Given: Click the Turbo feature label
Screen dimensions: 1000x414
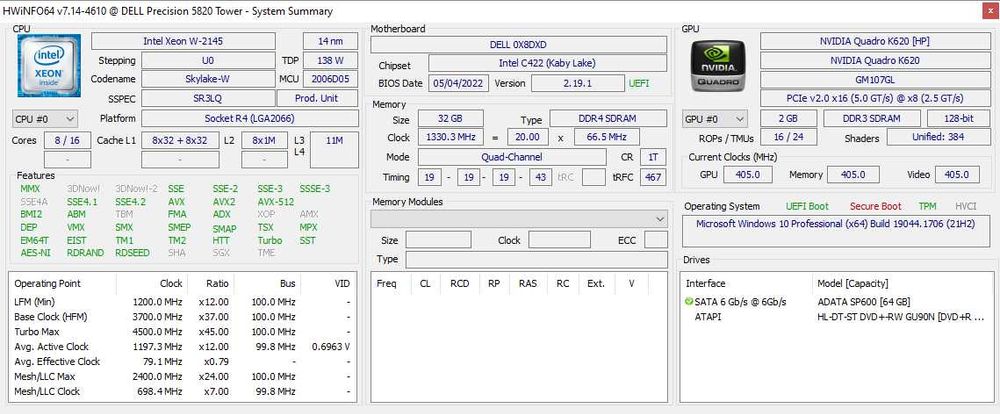Looking at the screenshot, I should (270, 240).
